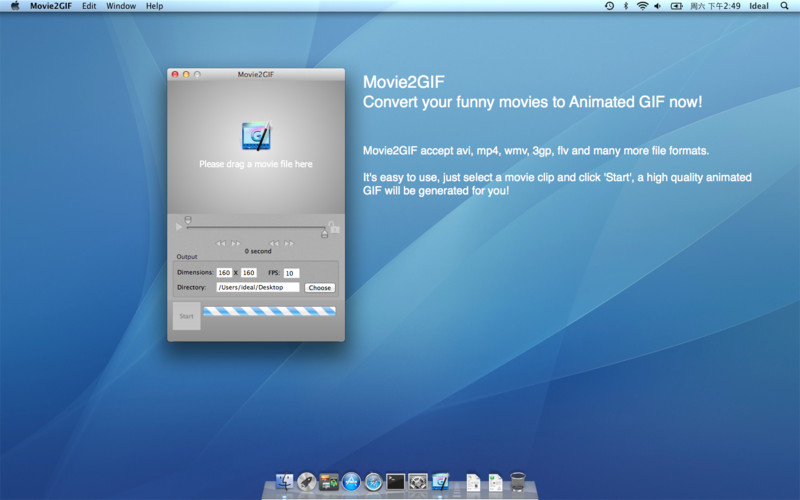Open the Edit menu
Viewport: 800px width, 500px height.
point(89,6)
